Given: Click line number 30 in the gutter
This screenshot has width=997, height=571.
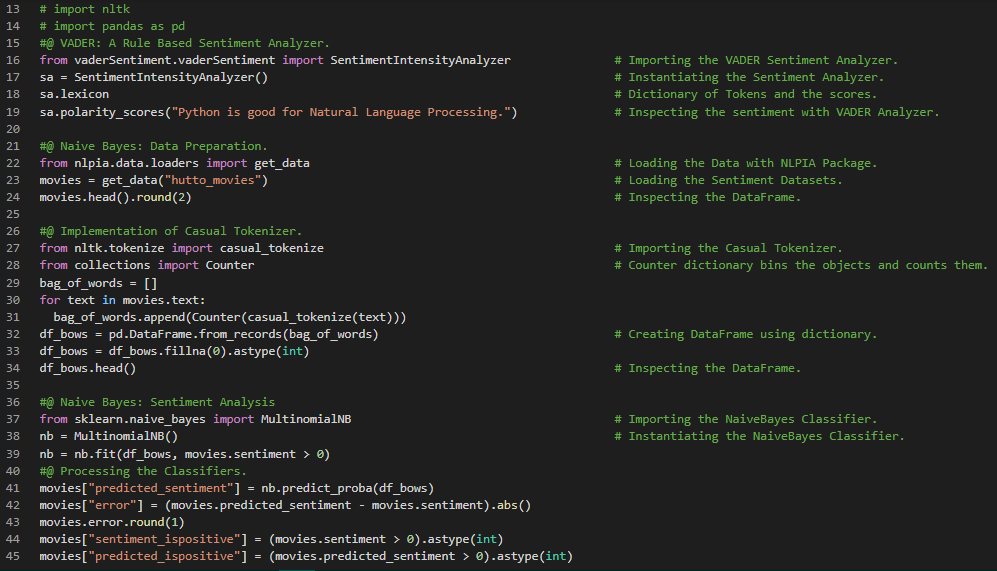Looking at the screenshot, I should [13, 300].
